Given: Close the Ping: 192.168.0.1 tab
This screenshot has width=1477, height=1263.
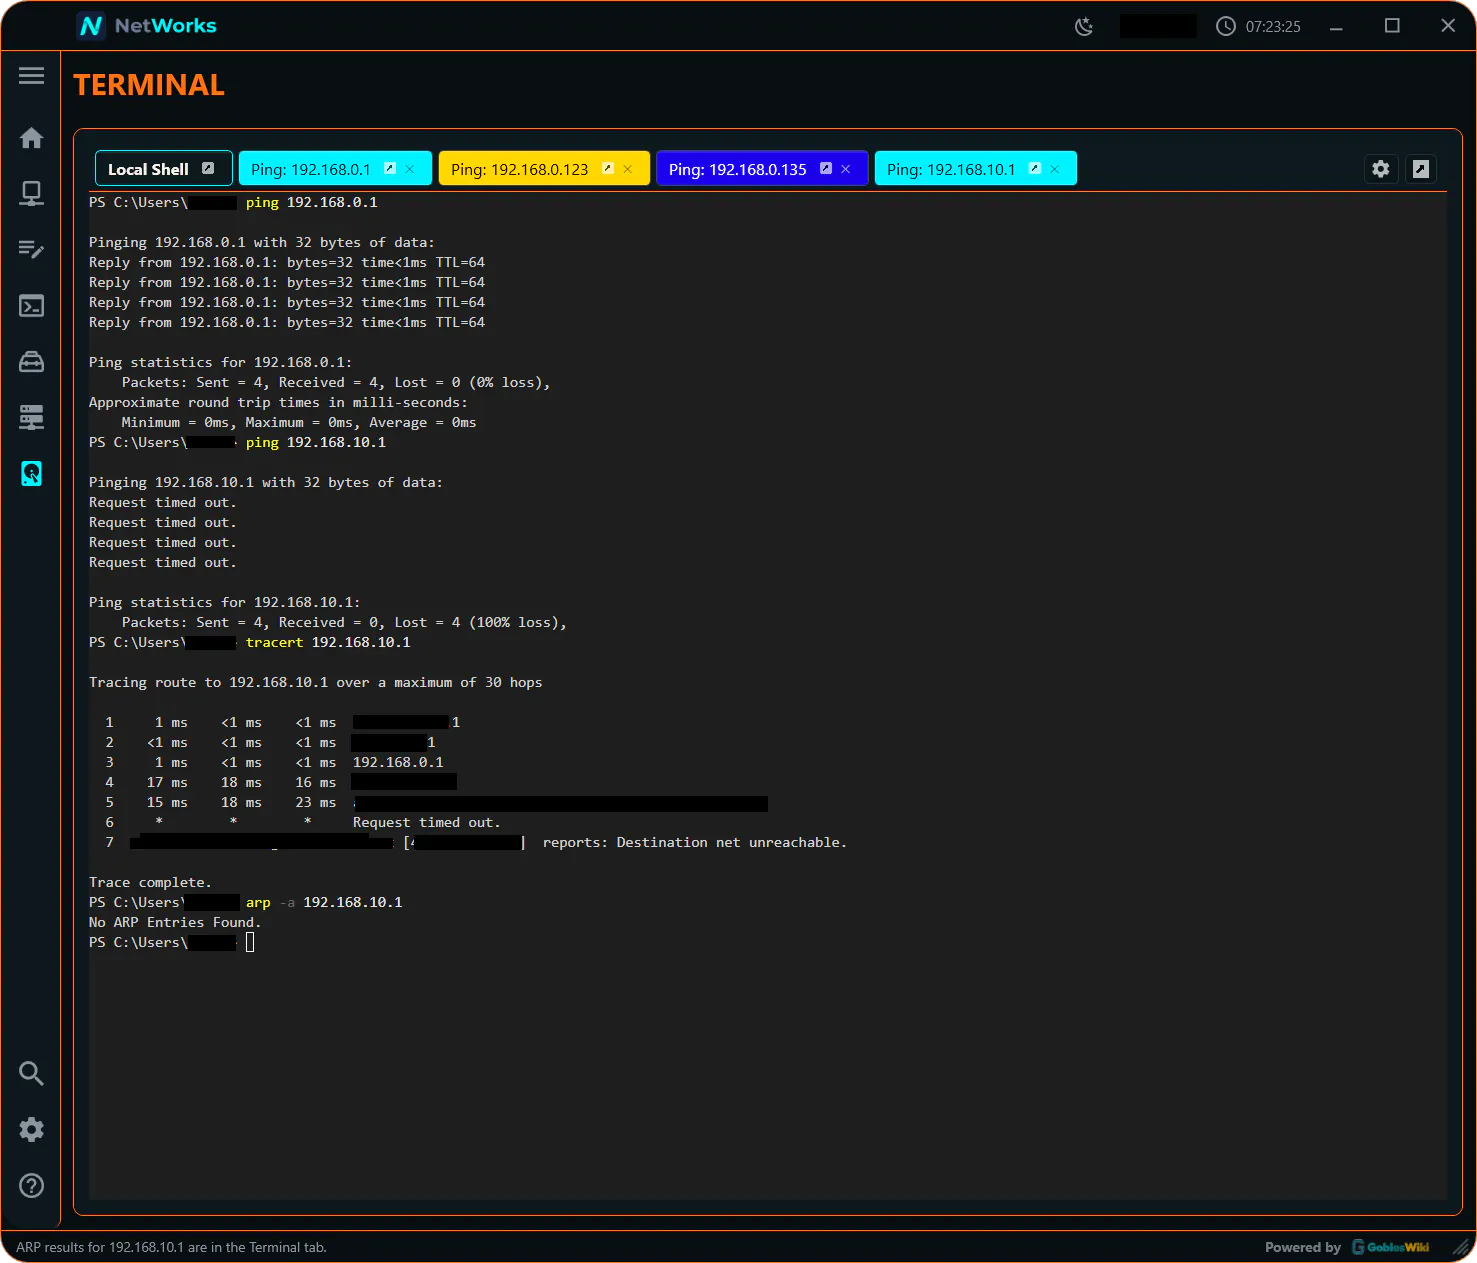Looking at the screenshot, I should click(x=410, y=169).
